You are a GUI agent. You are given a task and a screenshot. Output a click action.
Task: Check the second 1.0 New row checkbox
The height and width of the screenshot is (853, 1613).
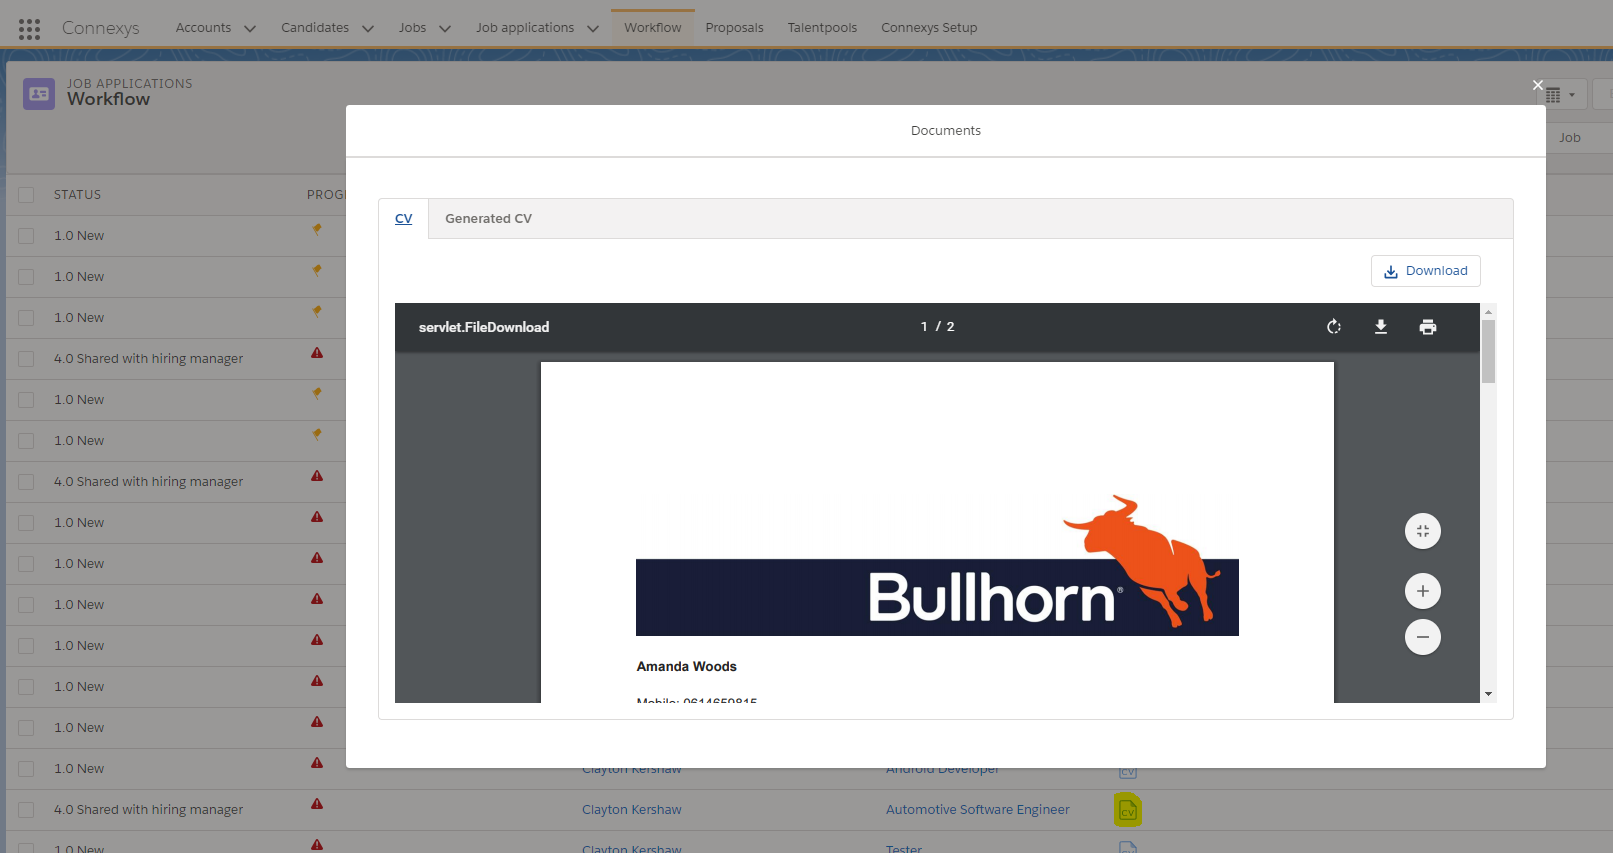[x=26, y=277]
